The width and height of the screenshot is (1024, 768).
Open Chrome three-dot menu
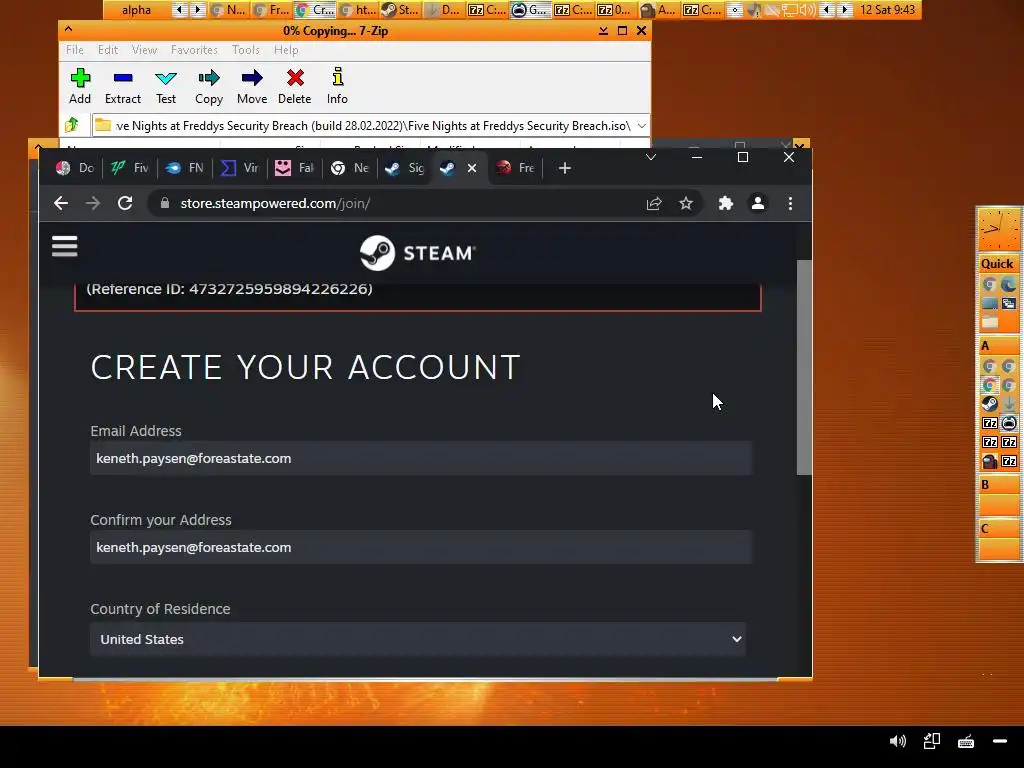click(x=790, y=204)
